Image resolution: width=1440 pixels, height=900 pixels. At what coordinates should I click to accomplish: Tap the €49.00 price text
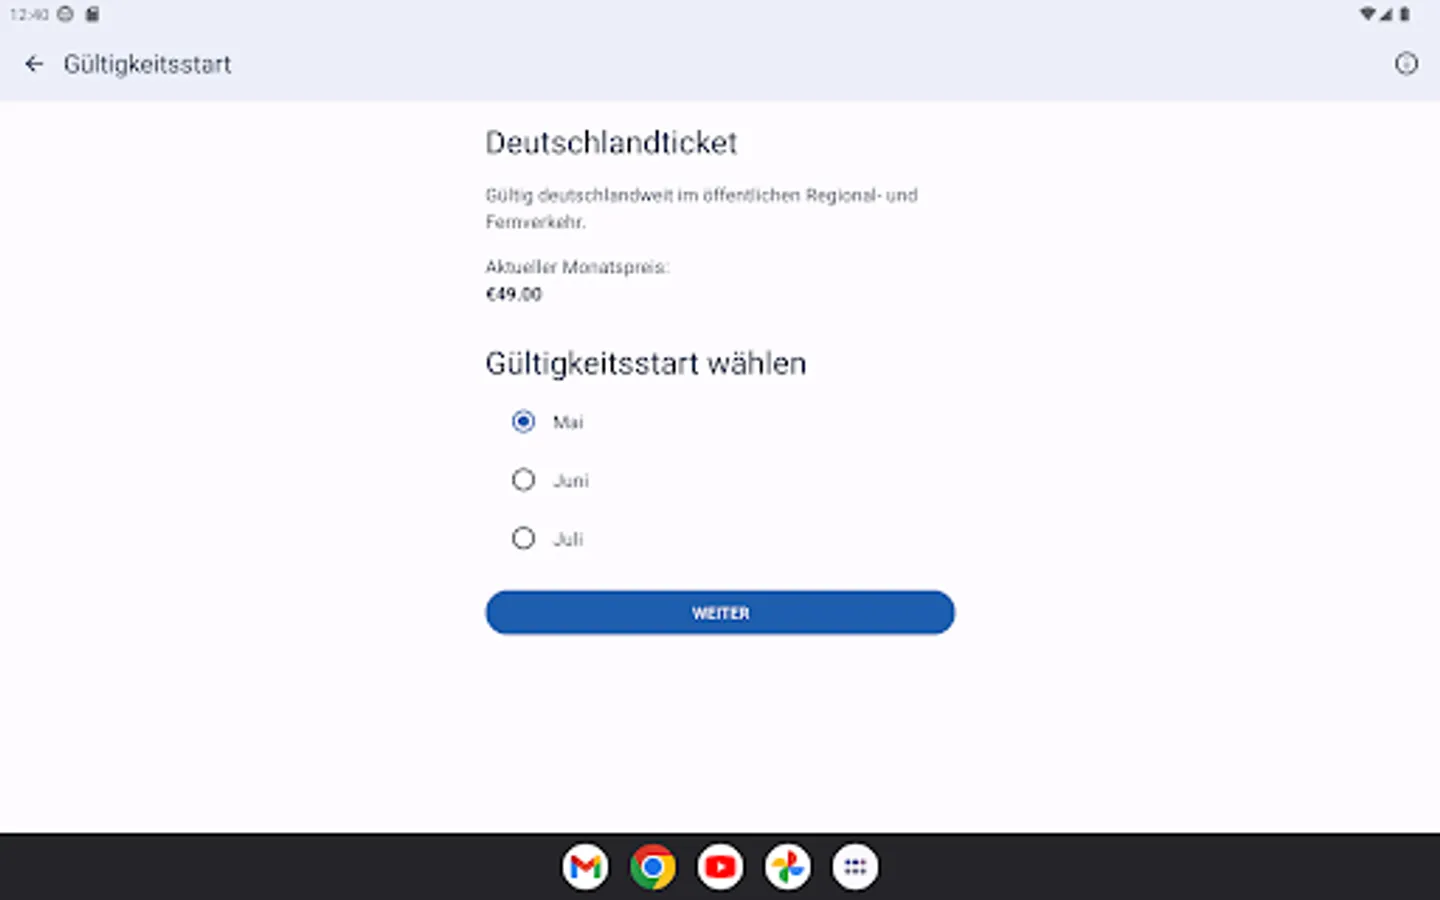coord(514,294)
